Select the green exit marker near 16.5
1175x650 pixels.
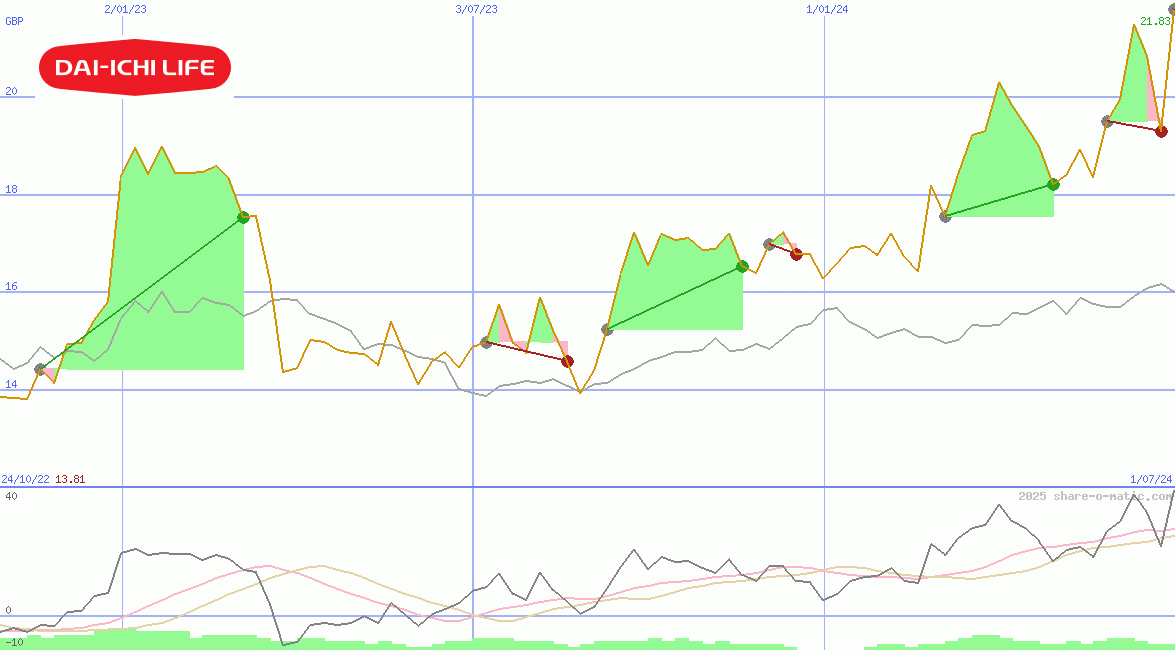point(742,266)
